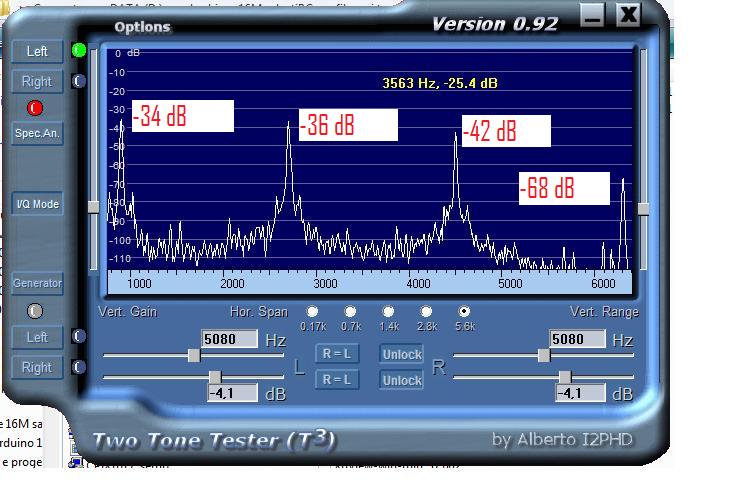Toggle the LED indicator beside top Right button
The height and width of the screenshot is (484, 748).
79,81
